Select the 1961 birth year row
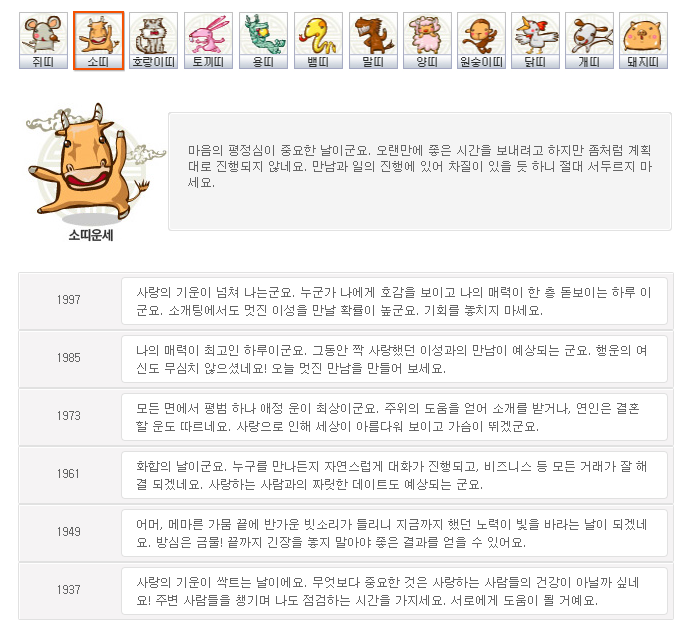This screenshot has width=680, height=629. [x=346, y=475]
